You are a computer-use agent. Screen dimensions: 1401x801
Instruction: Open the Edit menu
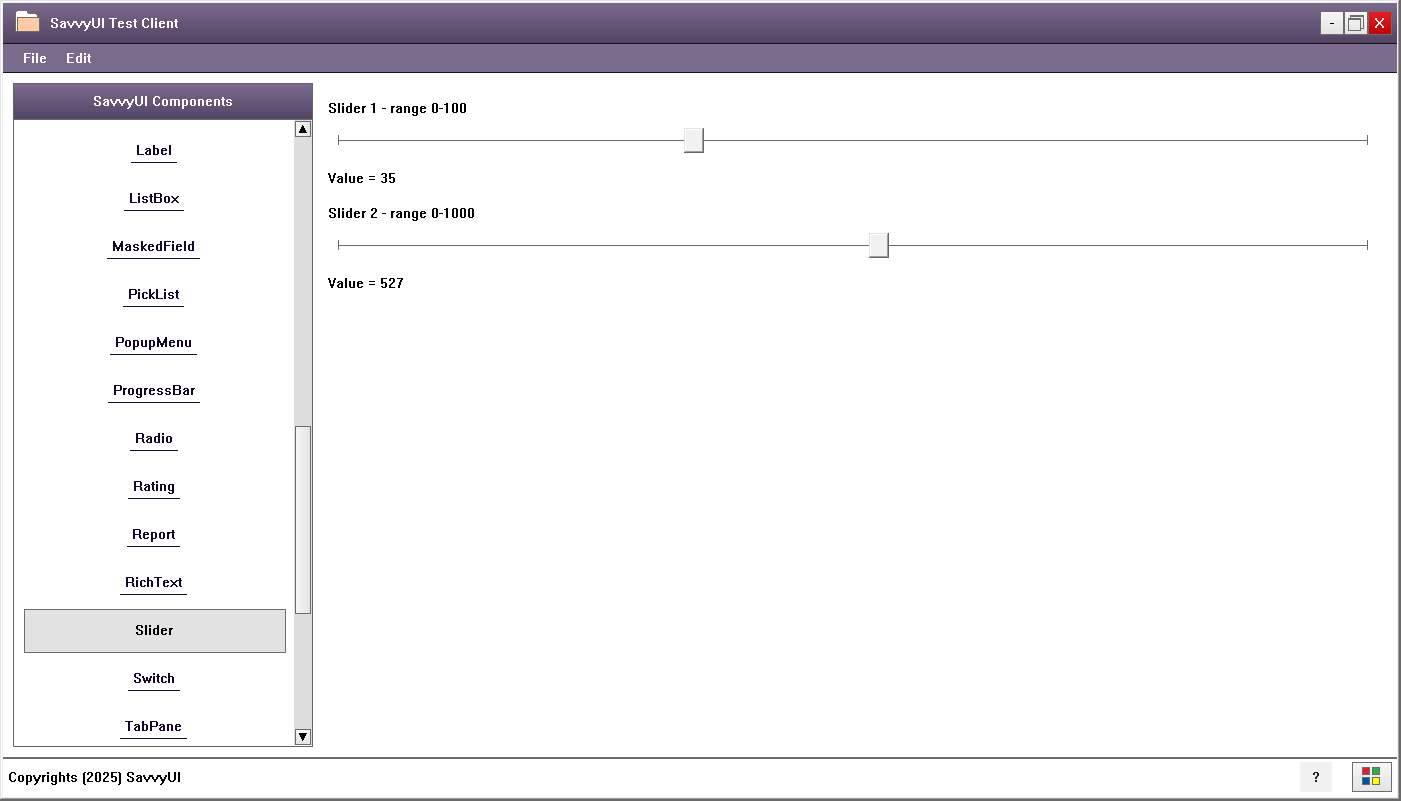pyautogui.click(x=78, y=58)
